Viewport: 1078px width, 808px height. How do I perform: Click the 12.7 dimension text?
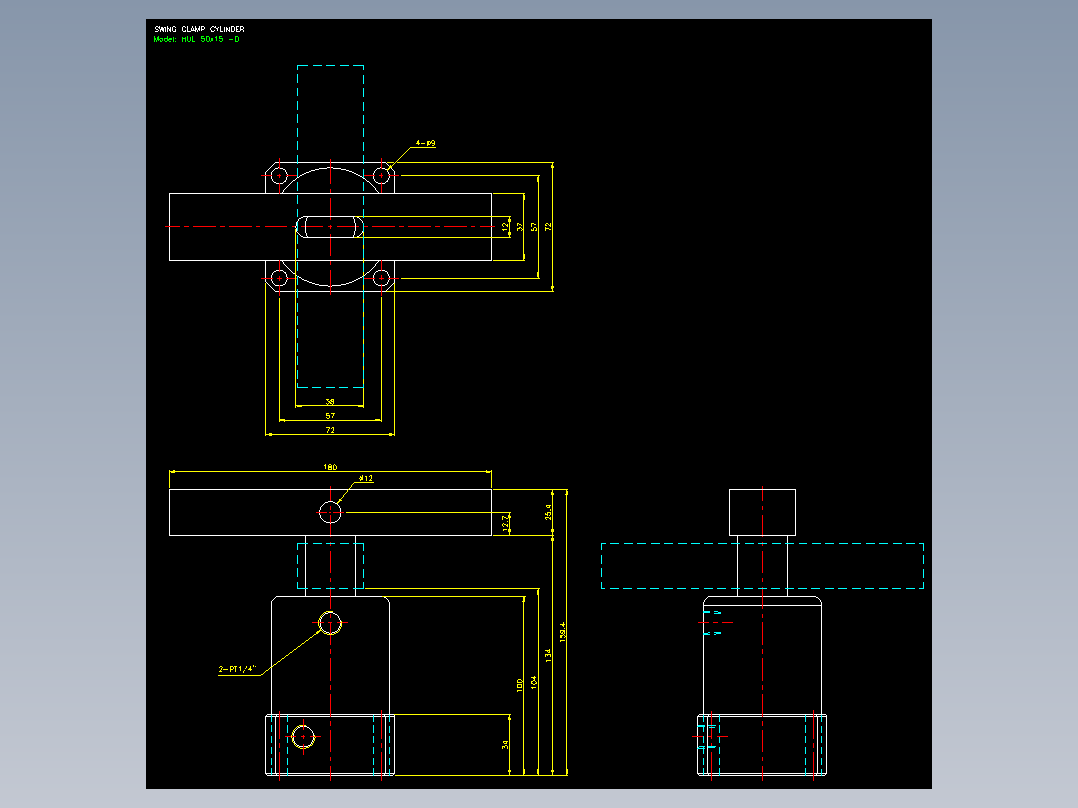coord(505,523)
